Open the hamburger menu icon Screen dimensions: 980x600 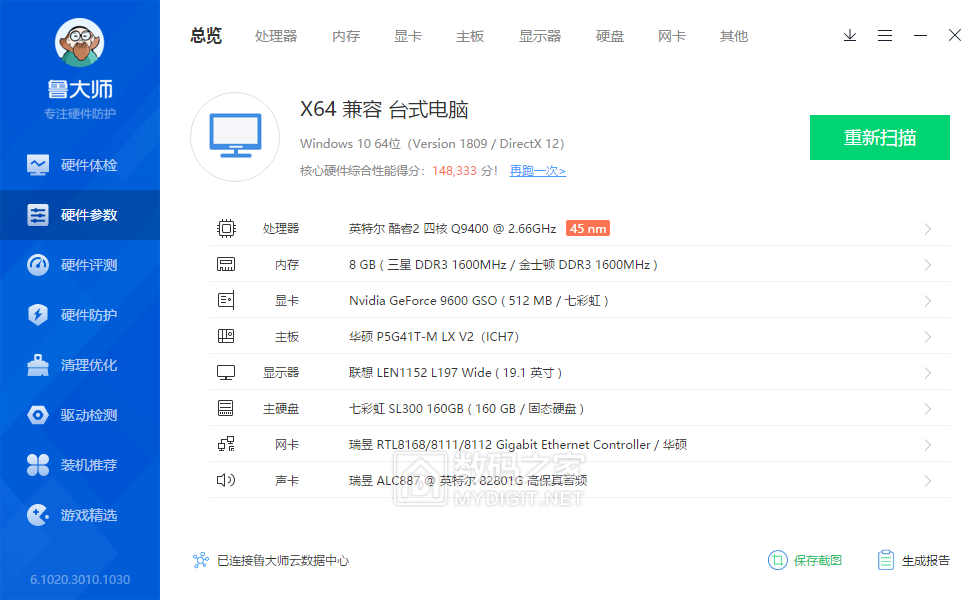point(884,36)
